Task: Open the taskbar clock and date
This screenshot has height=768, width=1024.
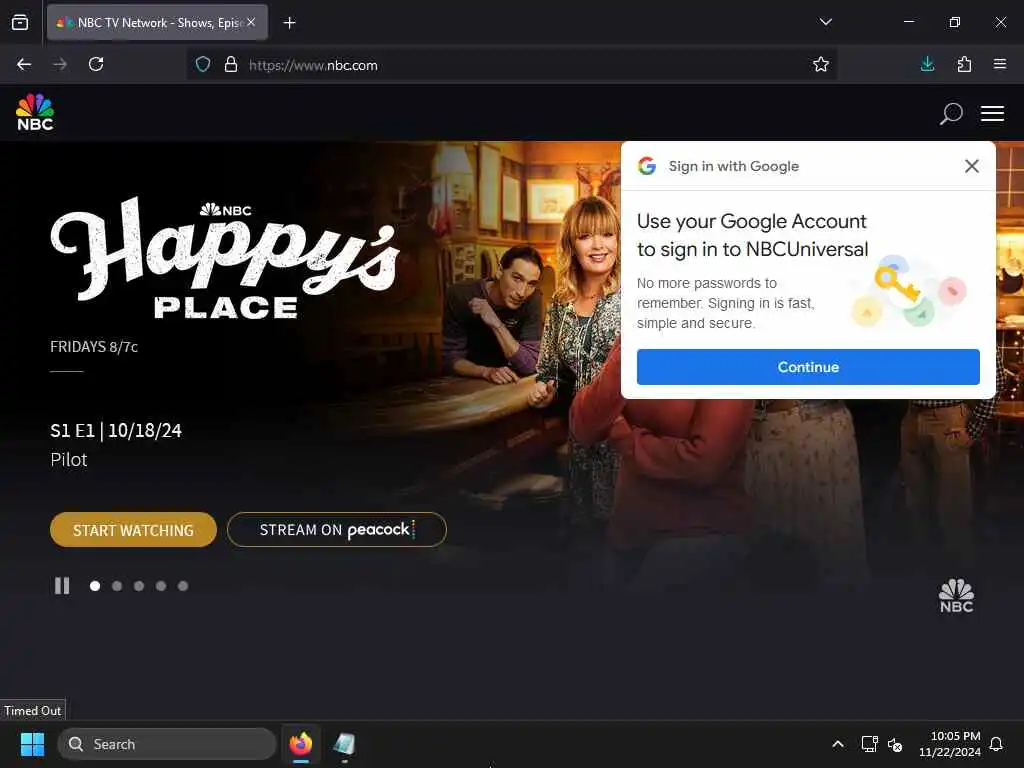Action: (950, 744)
